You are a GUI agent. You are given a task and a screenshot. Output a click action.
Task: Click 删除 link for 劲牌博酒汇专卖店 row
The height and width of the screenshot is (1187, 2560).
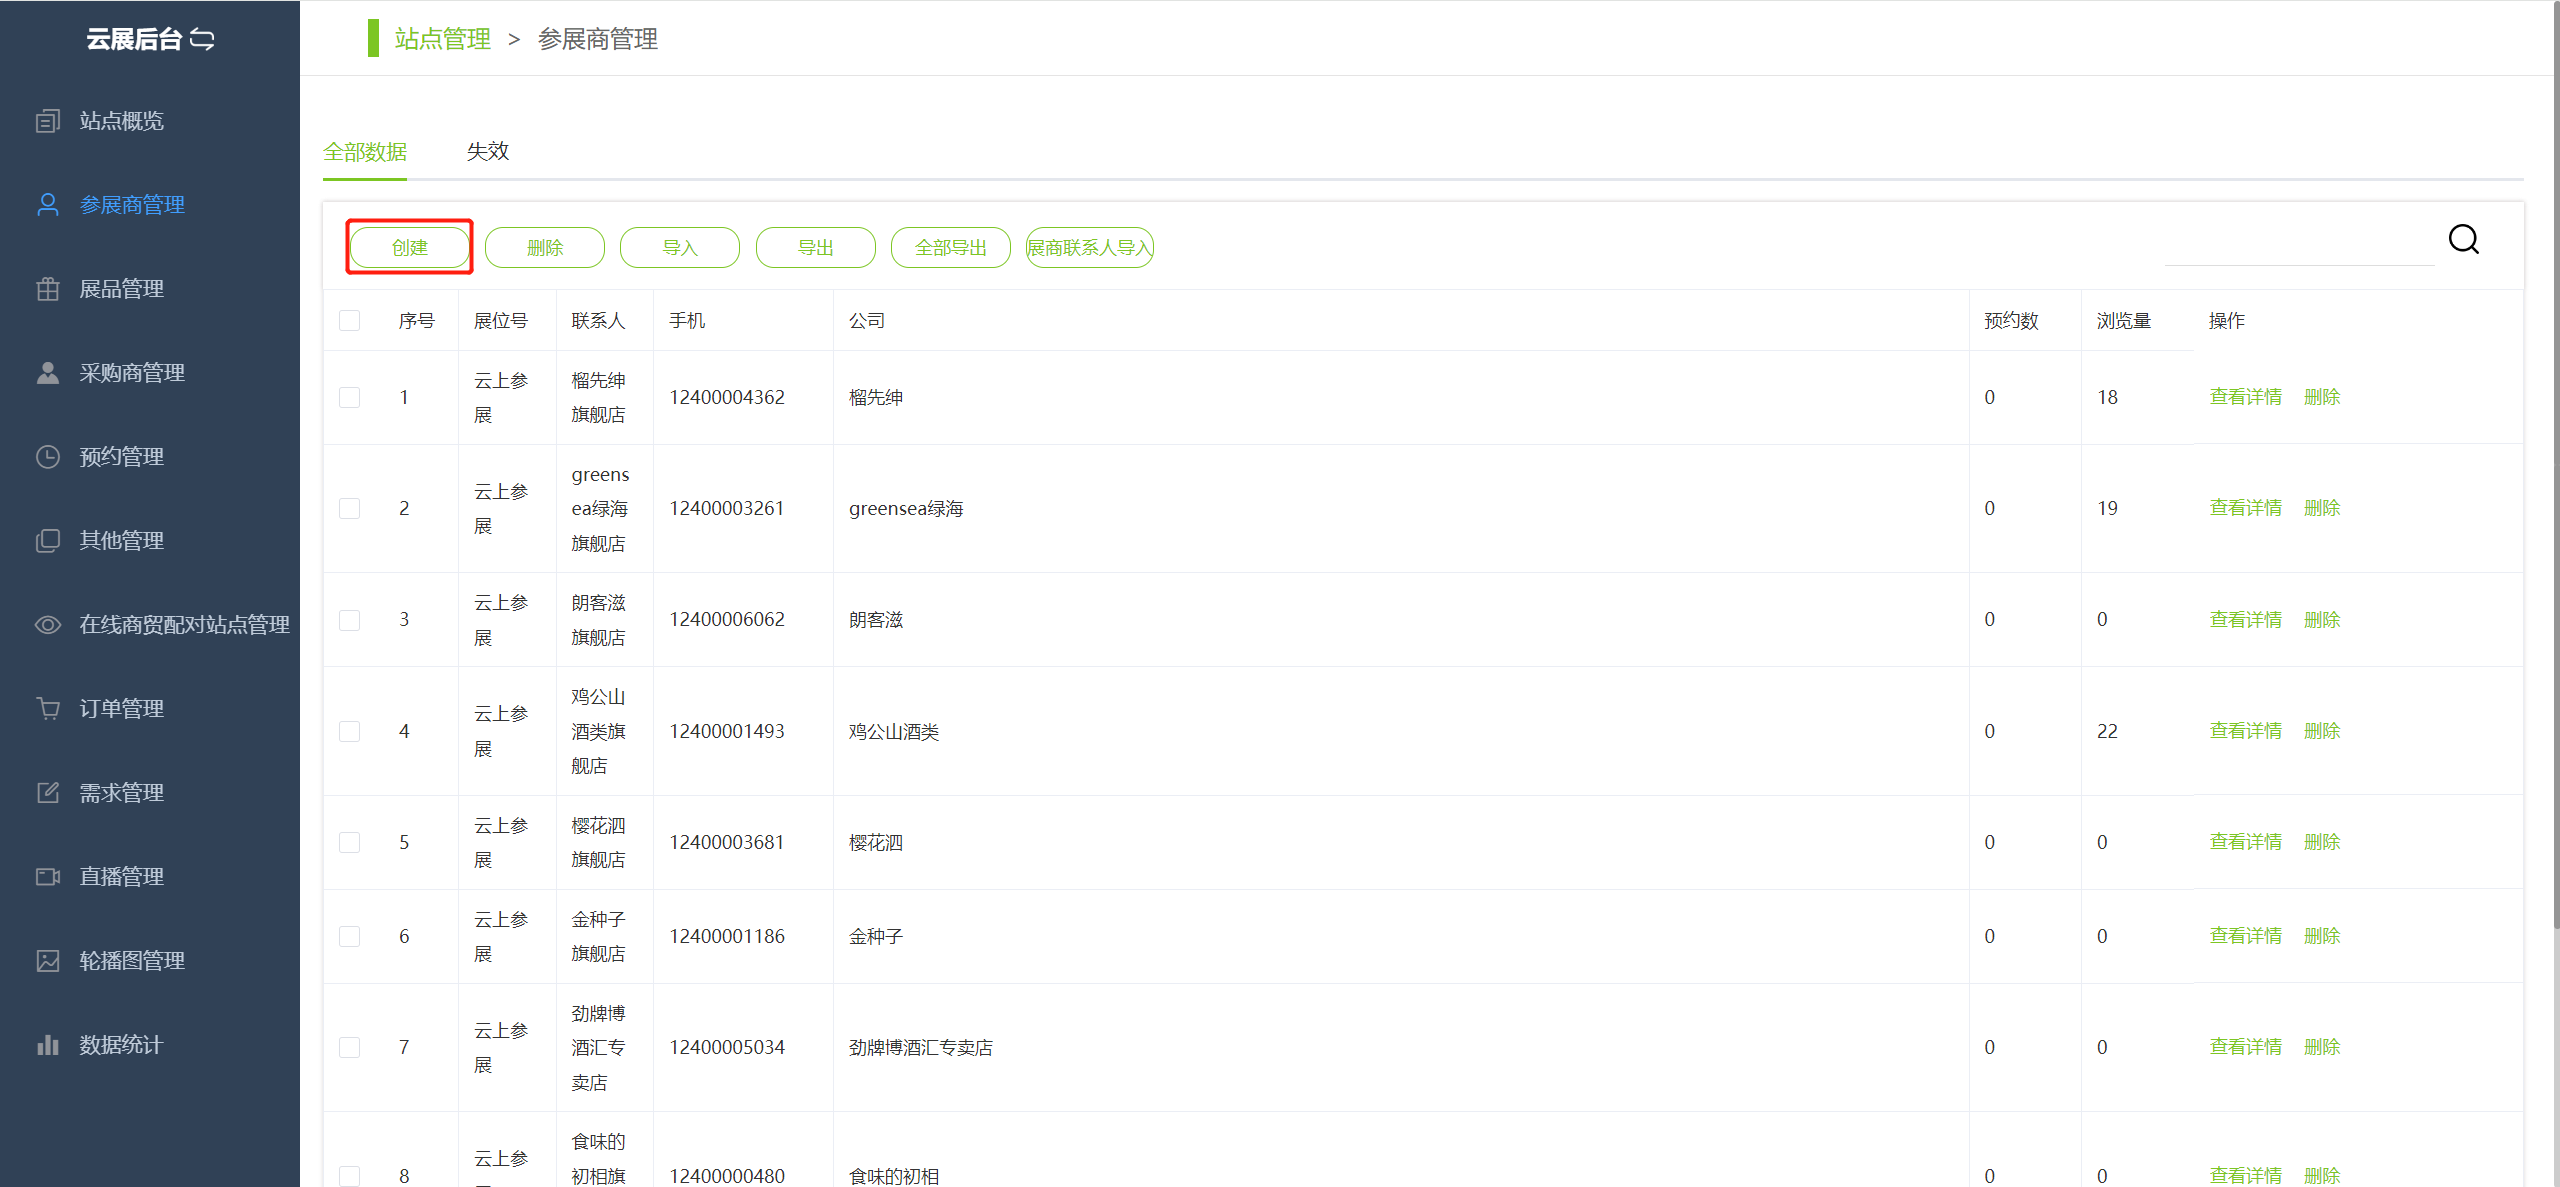pos(2322,1047)
